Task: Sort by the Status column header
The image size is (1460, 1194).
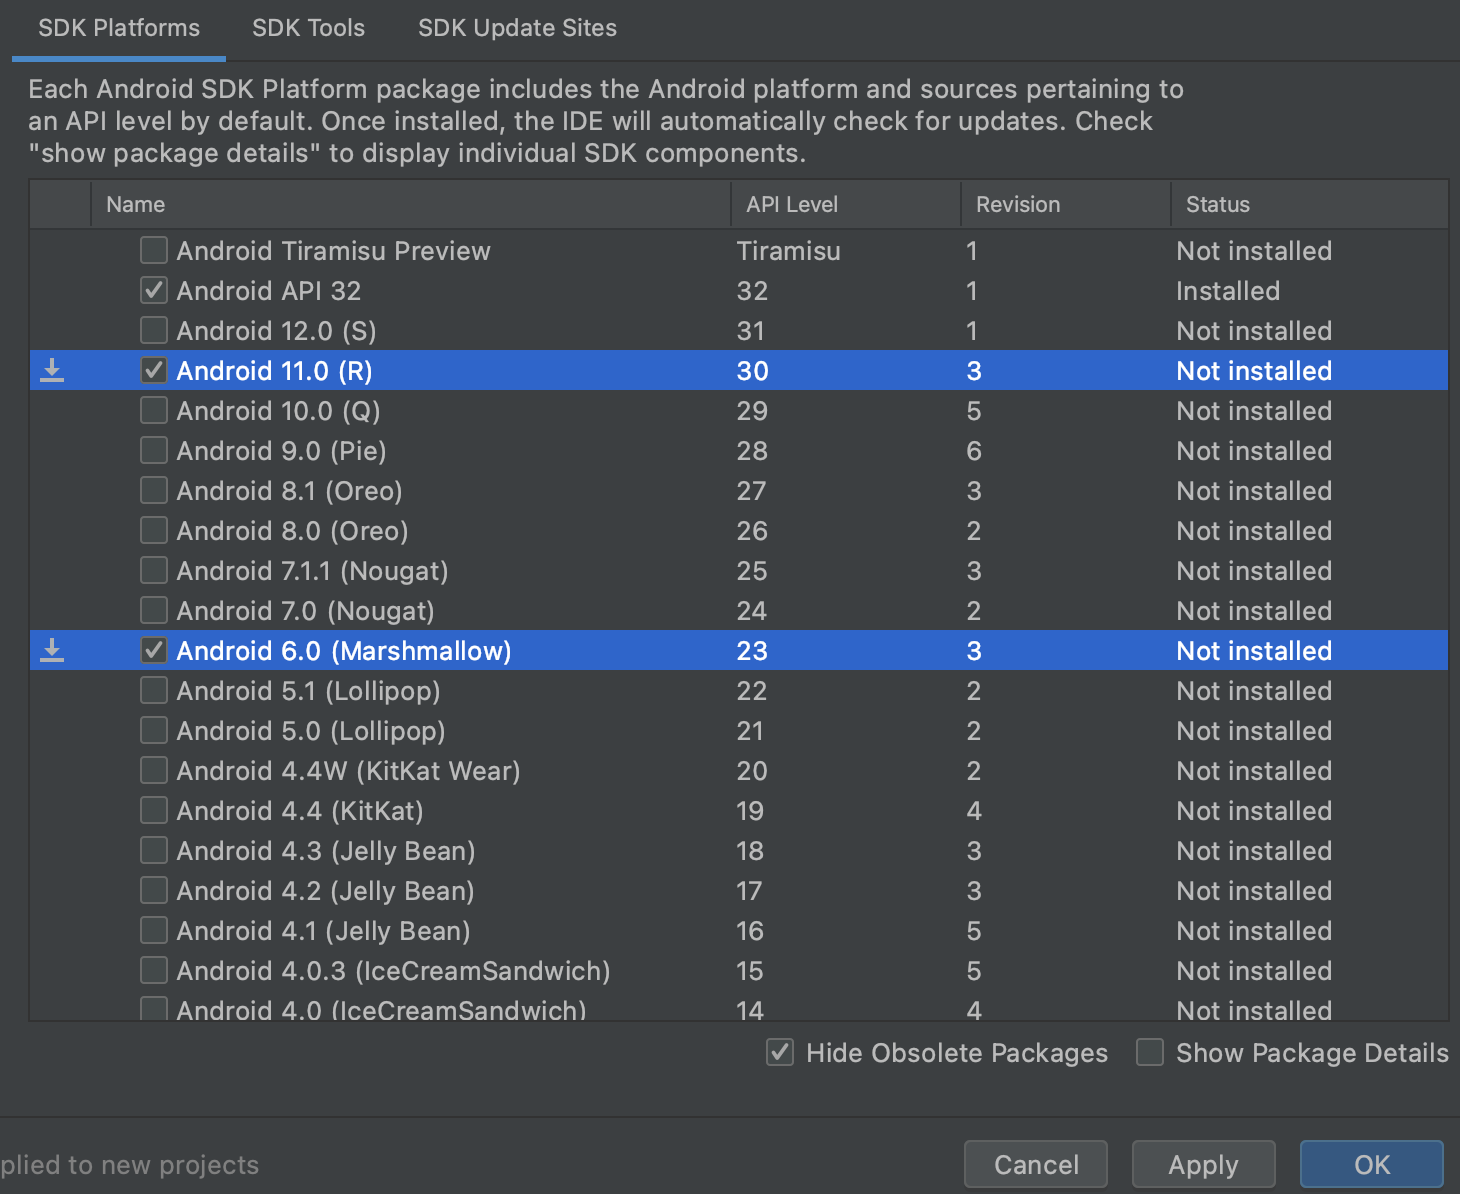Action: point(1310,204)
